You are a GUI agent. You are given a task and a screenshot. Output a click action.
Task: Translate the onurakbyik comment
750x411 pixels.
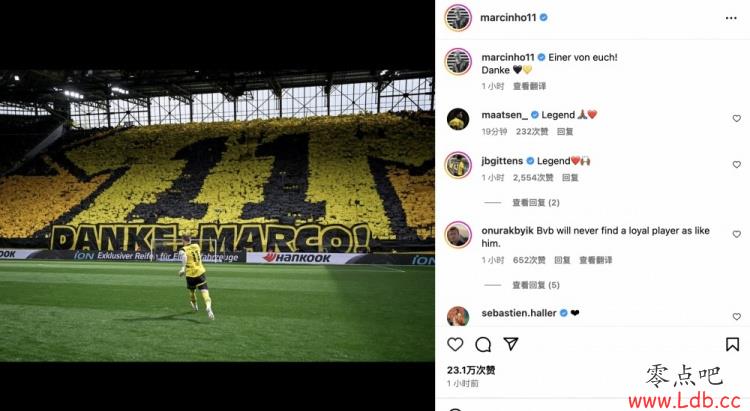point(596,260)
